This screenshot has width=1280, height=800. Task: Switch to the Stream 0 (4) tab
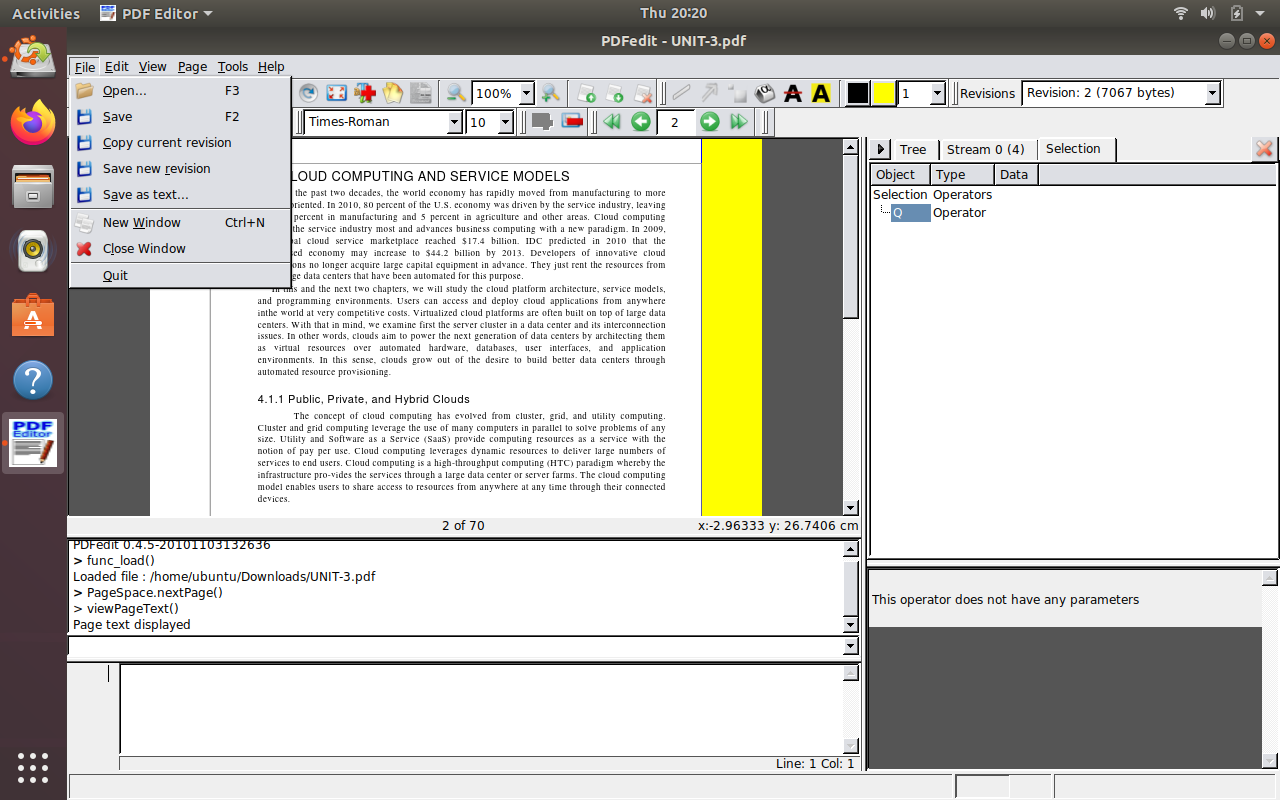pos(987,148)
